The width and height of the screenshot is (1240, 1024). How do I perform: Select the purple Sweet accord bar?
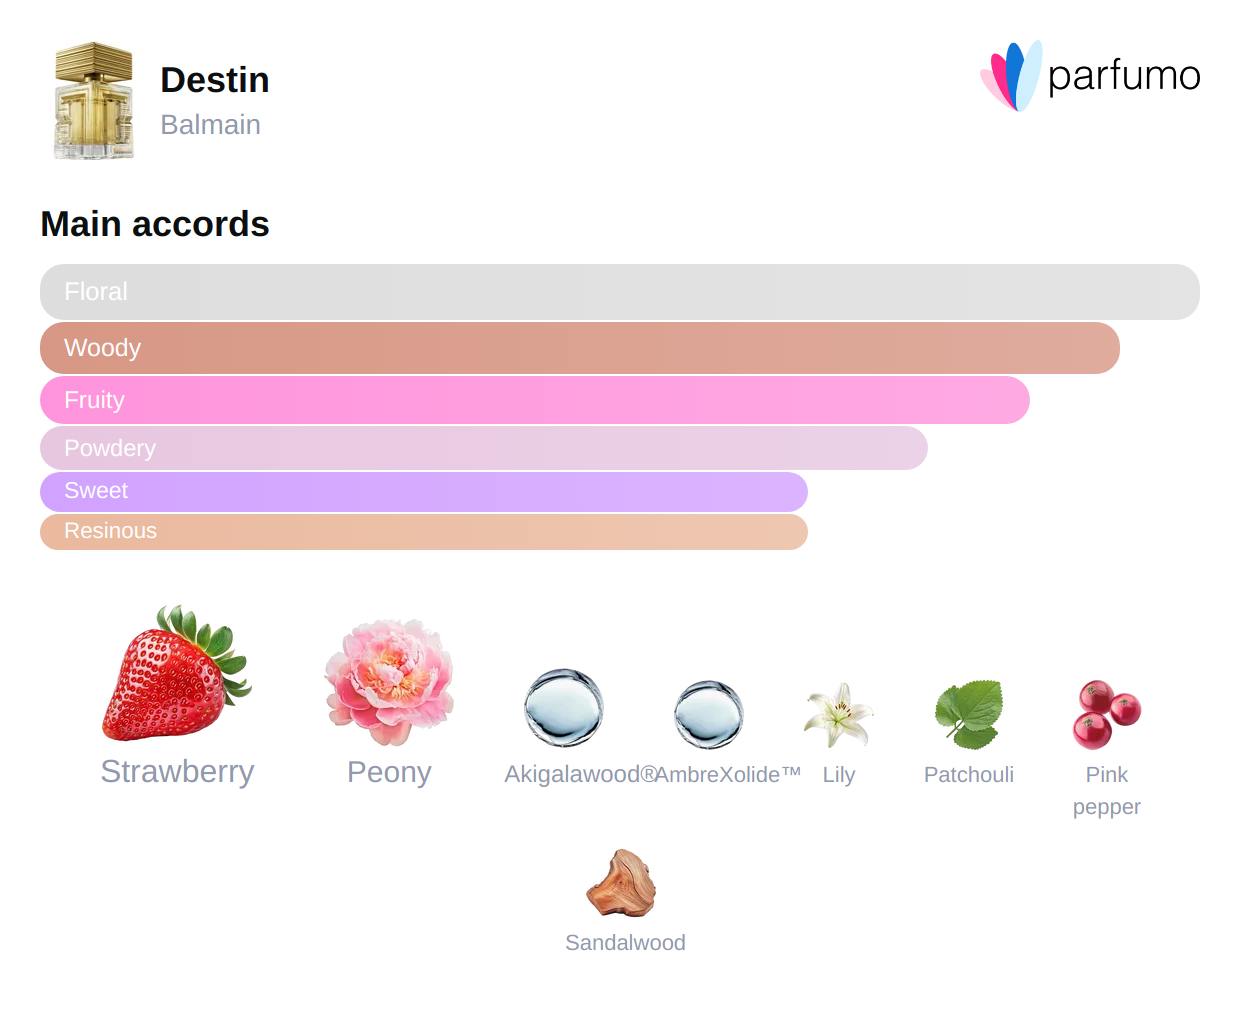coord(424,491)
